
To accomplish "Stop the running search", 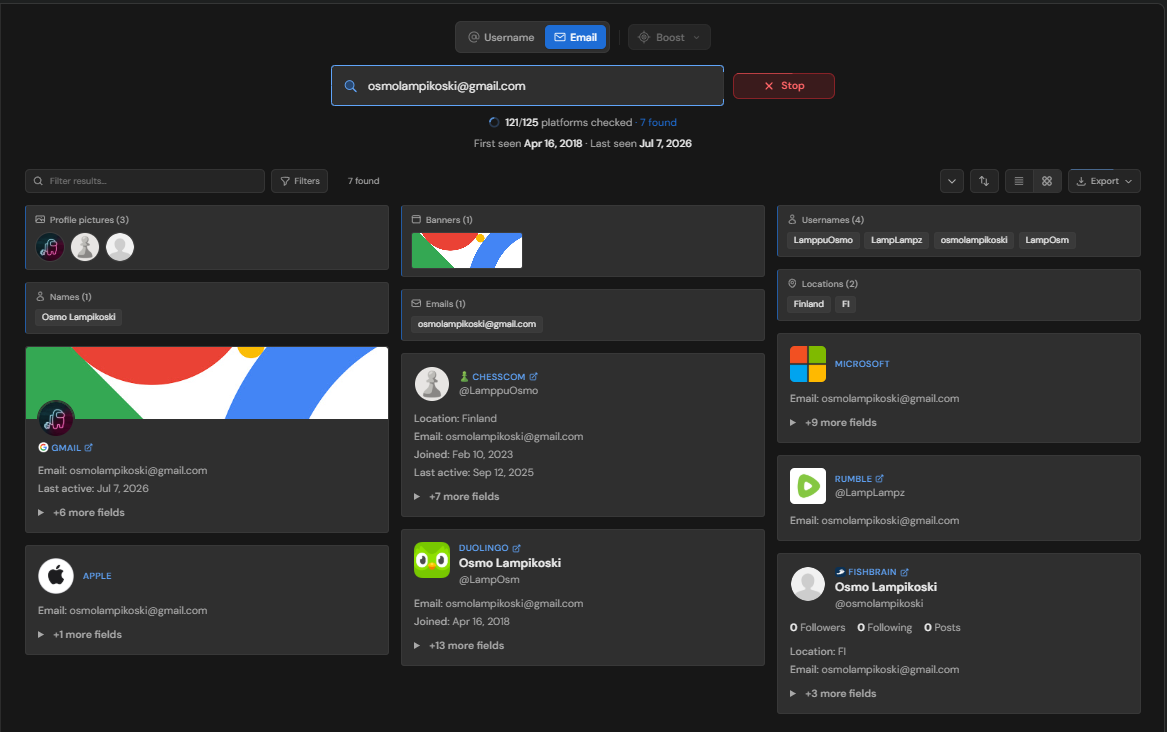I will point(784,86).
